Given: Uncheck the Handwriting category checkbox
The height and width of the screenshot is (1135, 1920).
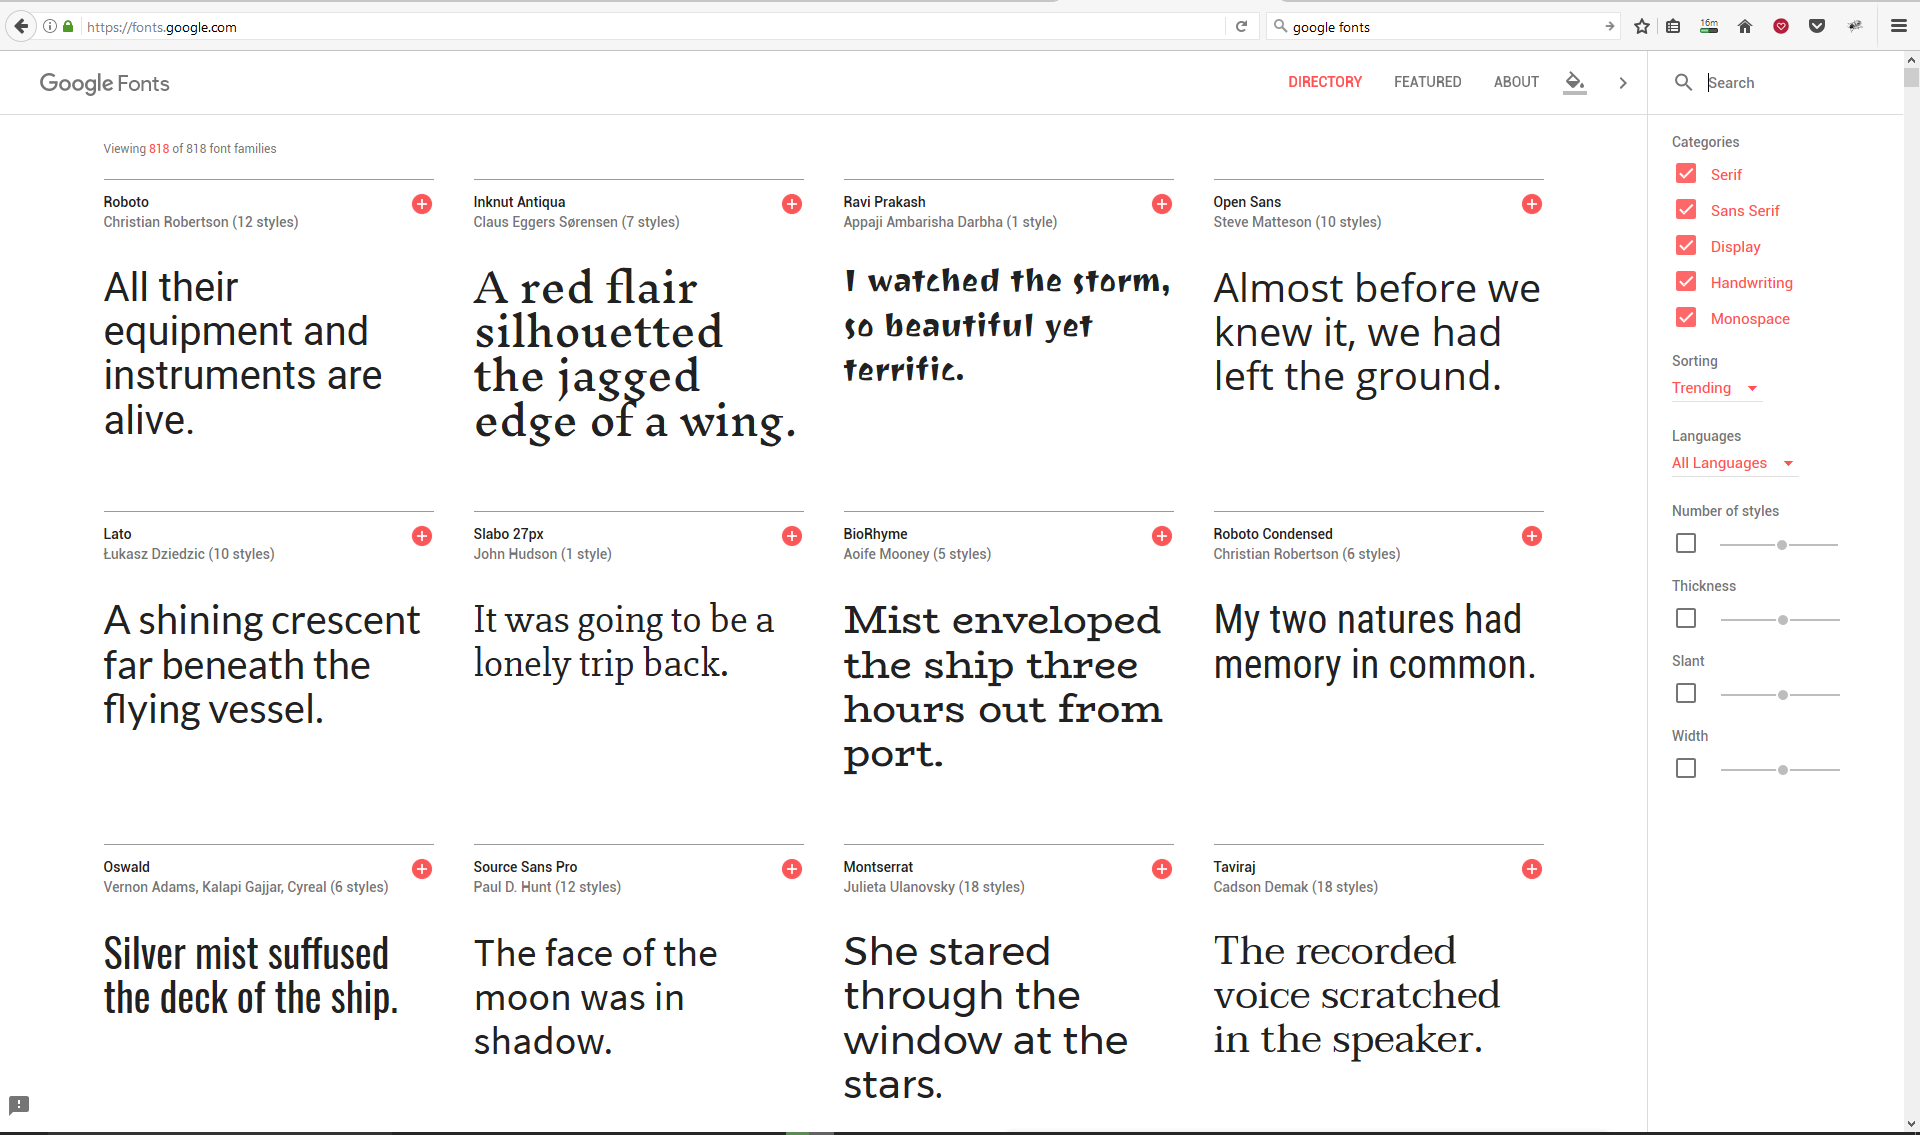Looking at the screenshot, I should pyautogui.click(x=1686, y=282).
